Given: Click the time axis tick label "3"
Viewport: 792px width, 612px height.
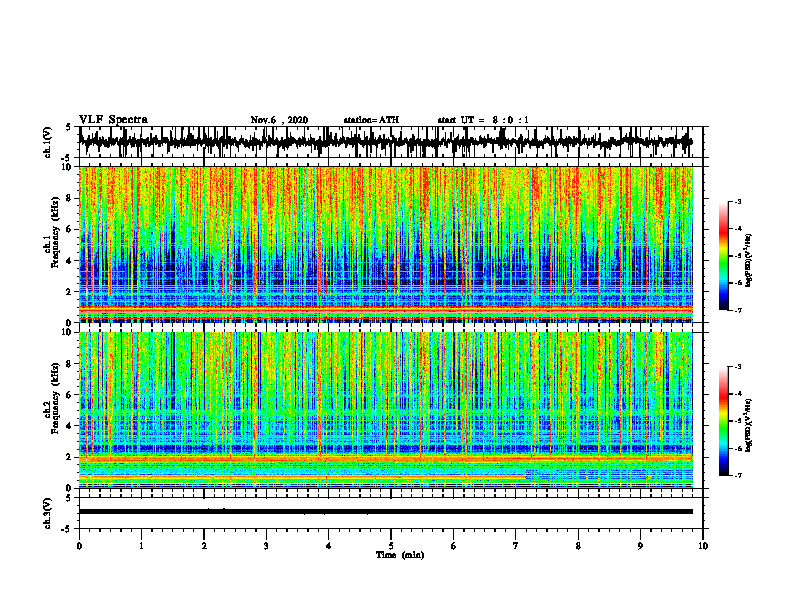Looking at the screenshot, I should click(266, 546).
